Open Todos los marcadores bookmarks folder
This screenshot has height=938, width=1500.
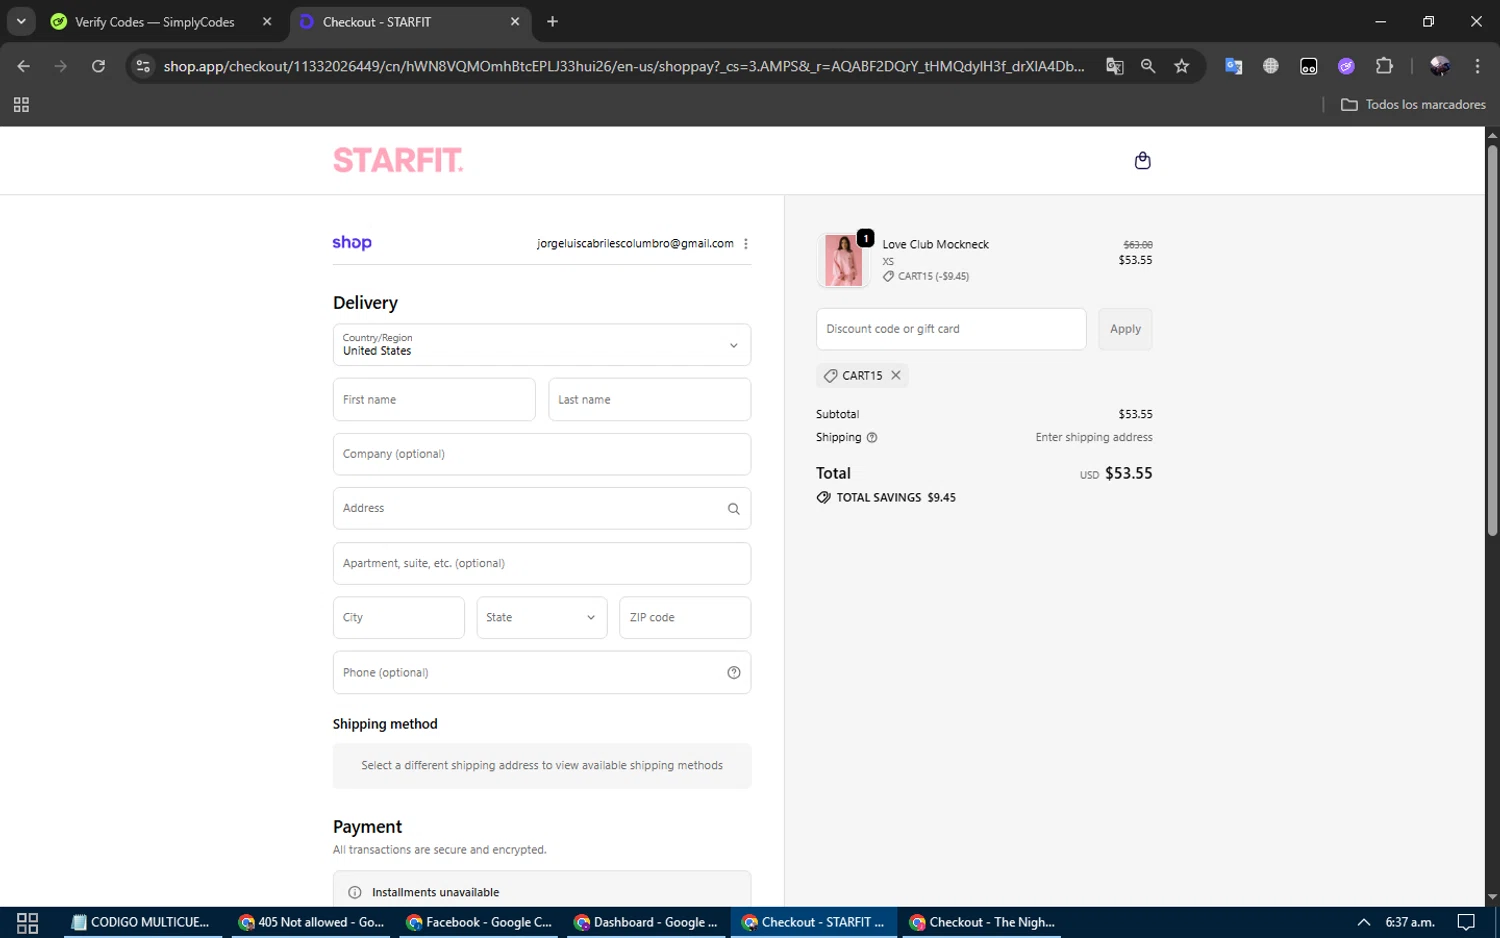pos(1413,104)
